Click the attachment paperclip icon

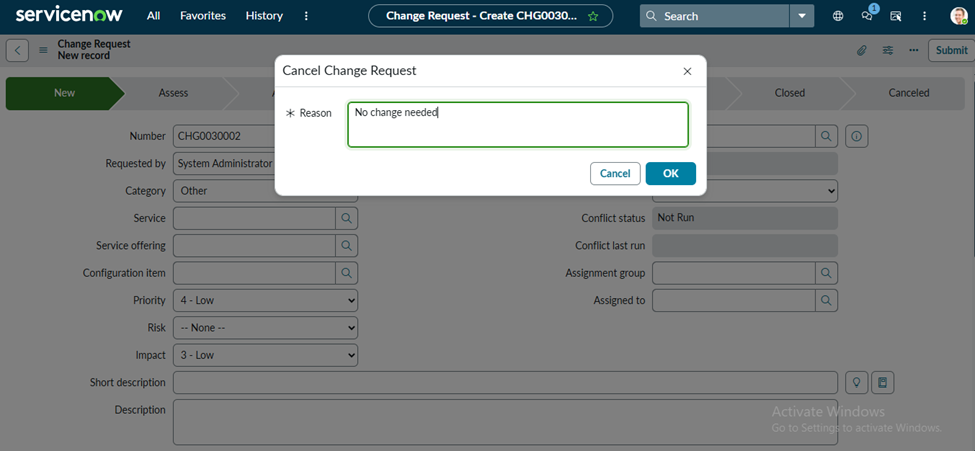(861, 51)
